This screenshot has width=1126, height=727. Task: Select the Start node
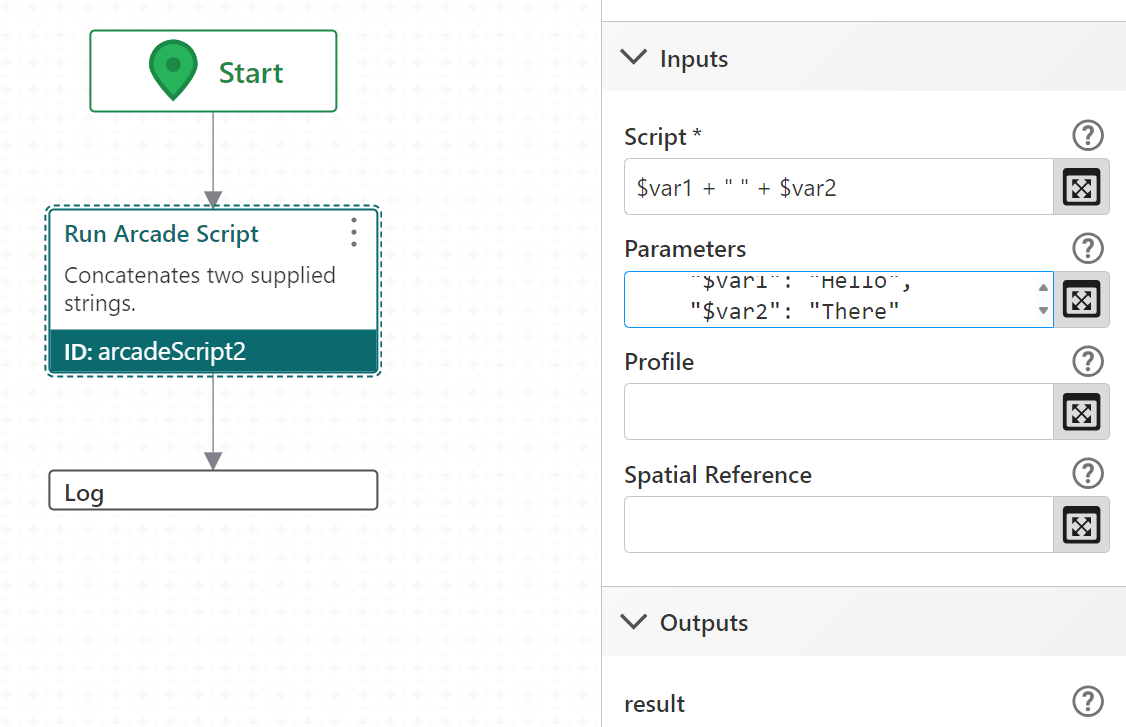213,71
